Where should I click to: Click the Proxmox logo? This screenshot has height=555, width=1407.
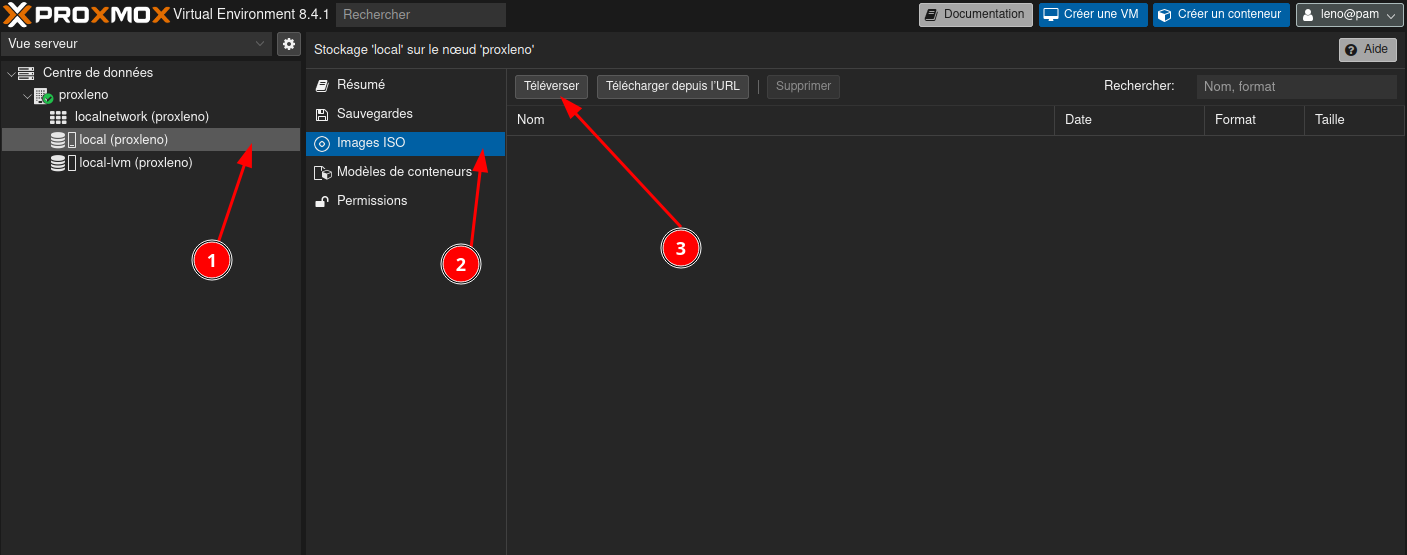coord(86,14)
